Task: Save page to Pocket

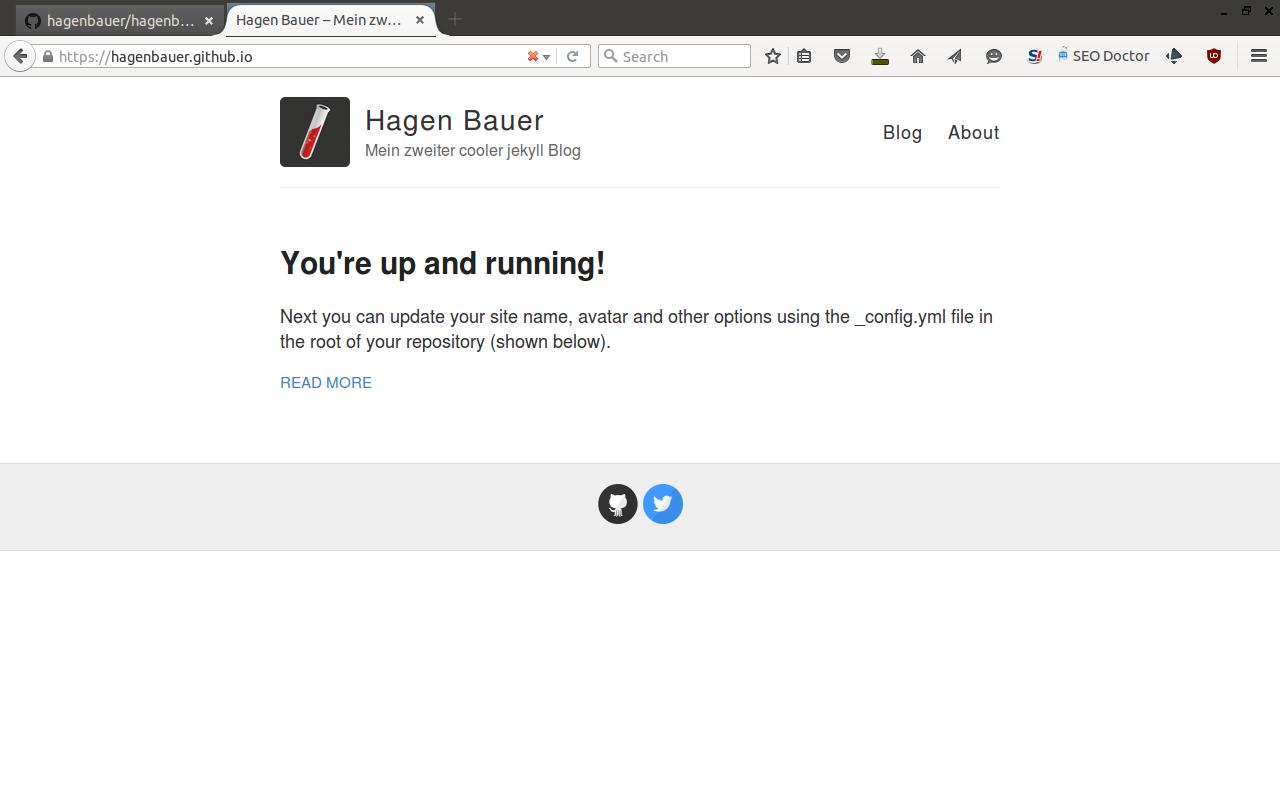Action: click(842, 56)
